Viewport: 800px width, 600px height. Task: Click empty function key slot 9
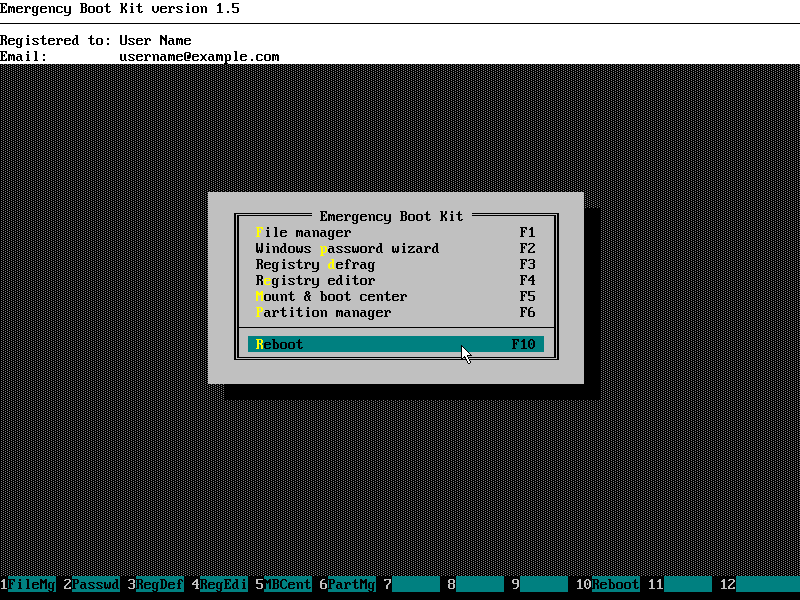click(x=540, y=584)
